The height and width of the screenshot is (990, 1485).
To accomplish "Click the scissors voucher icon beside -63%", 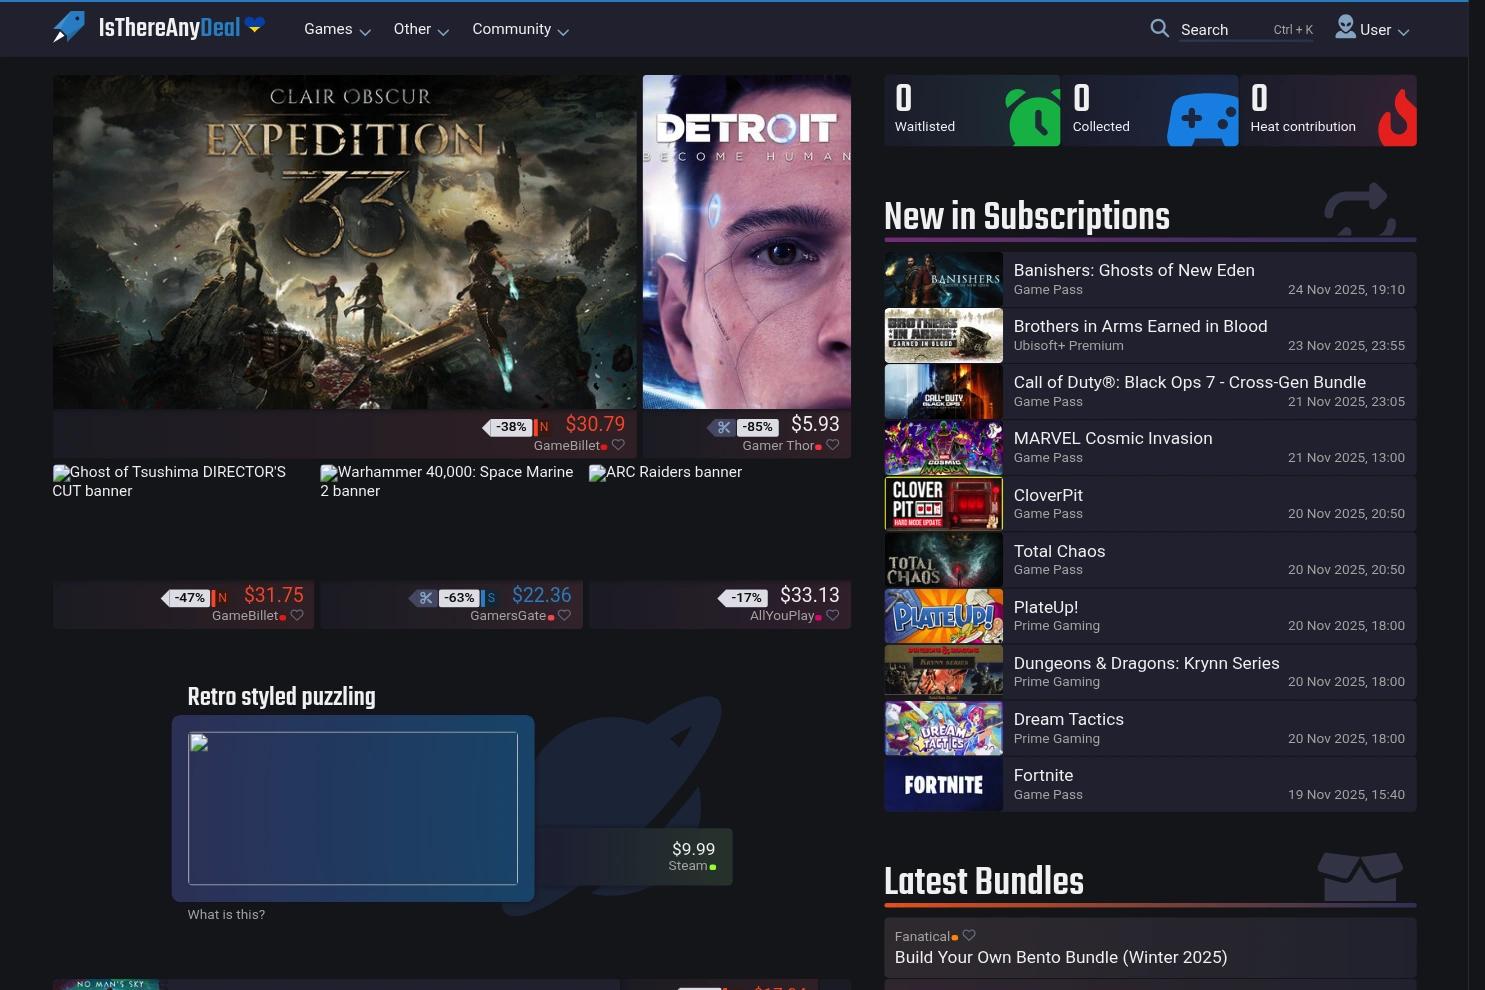I will [x=426, y=598].
